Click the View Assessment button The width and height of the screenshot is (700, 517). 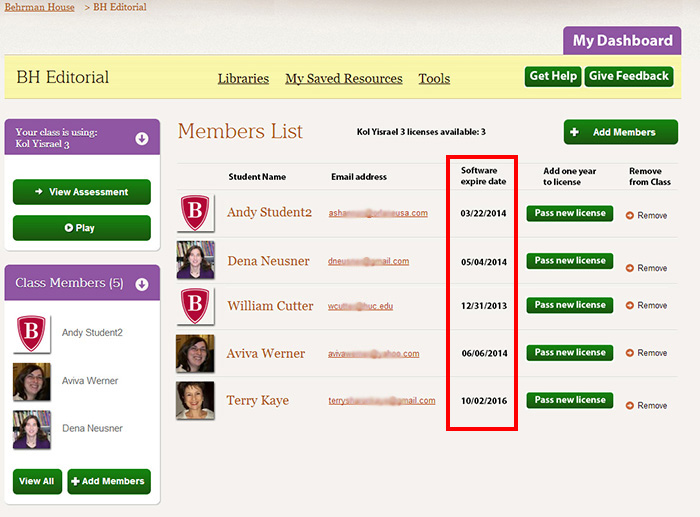tap(82, 192)
